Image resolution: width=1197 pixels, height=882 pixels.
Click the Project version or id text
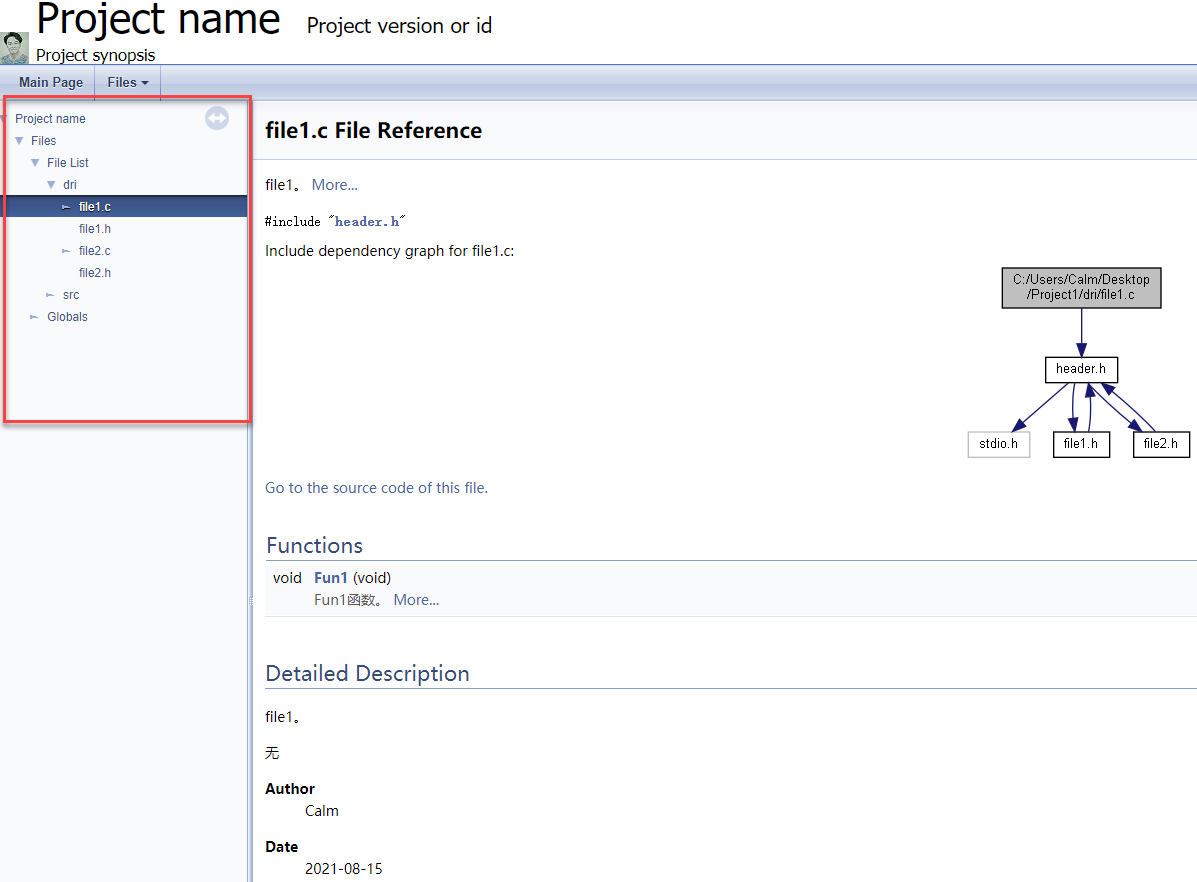pos(399,26)
